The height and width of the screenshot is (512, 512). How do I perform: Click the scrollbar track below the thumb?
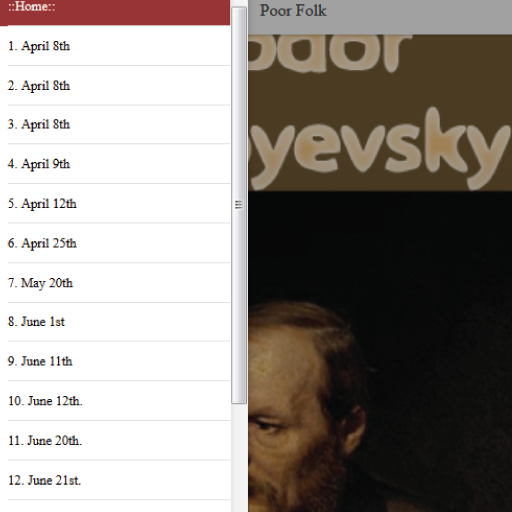tap(239, 458)
